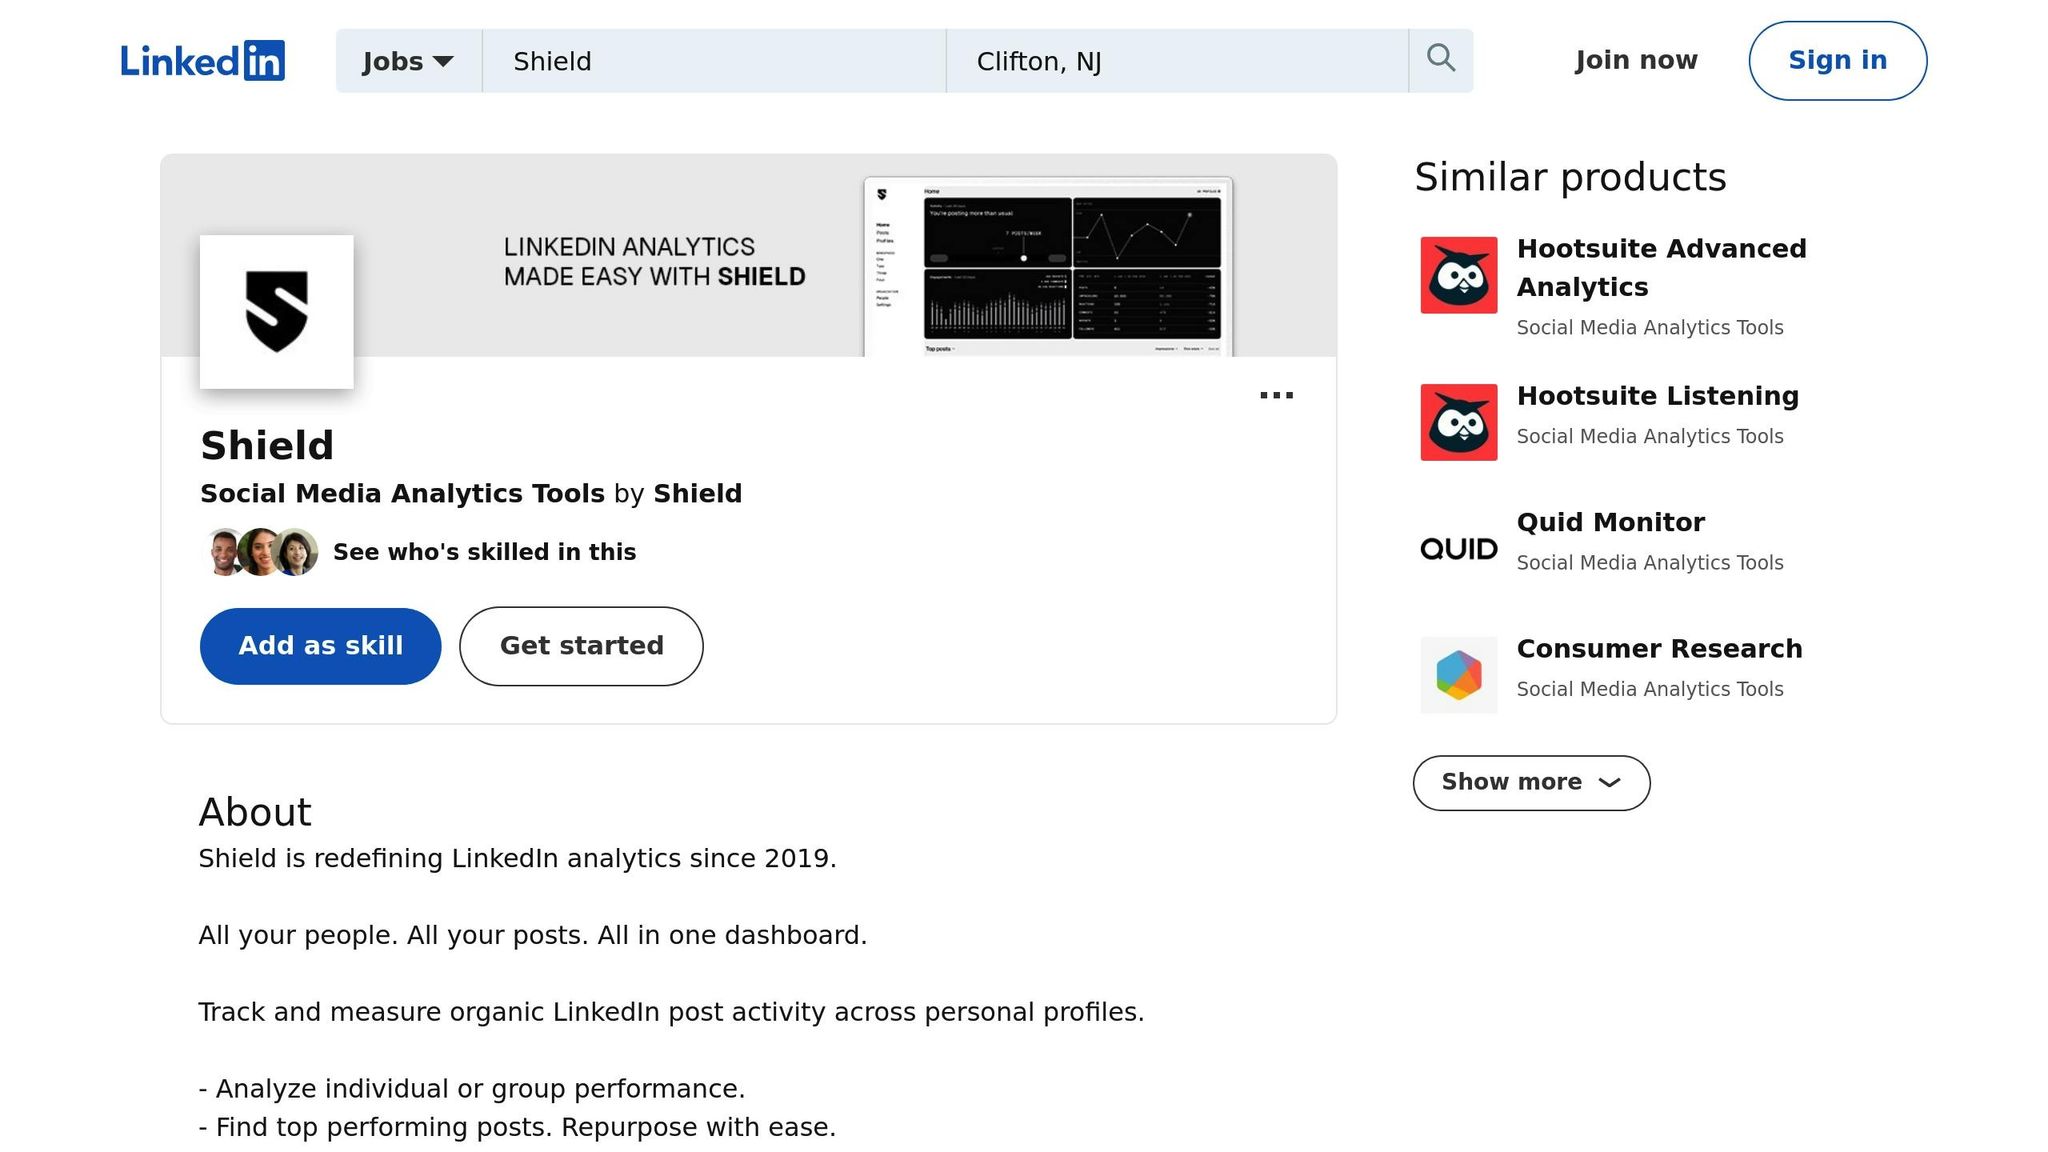2048x1152 pixels.
Task: Click the skilled members avatar group
Action: coord(261,552)
